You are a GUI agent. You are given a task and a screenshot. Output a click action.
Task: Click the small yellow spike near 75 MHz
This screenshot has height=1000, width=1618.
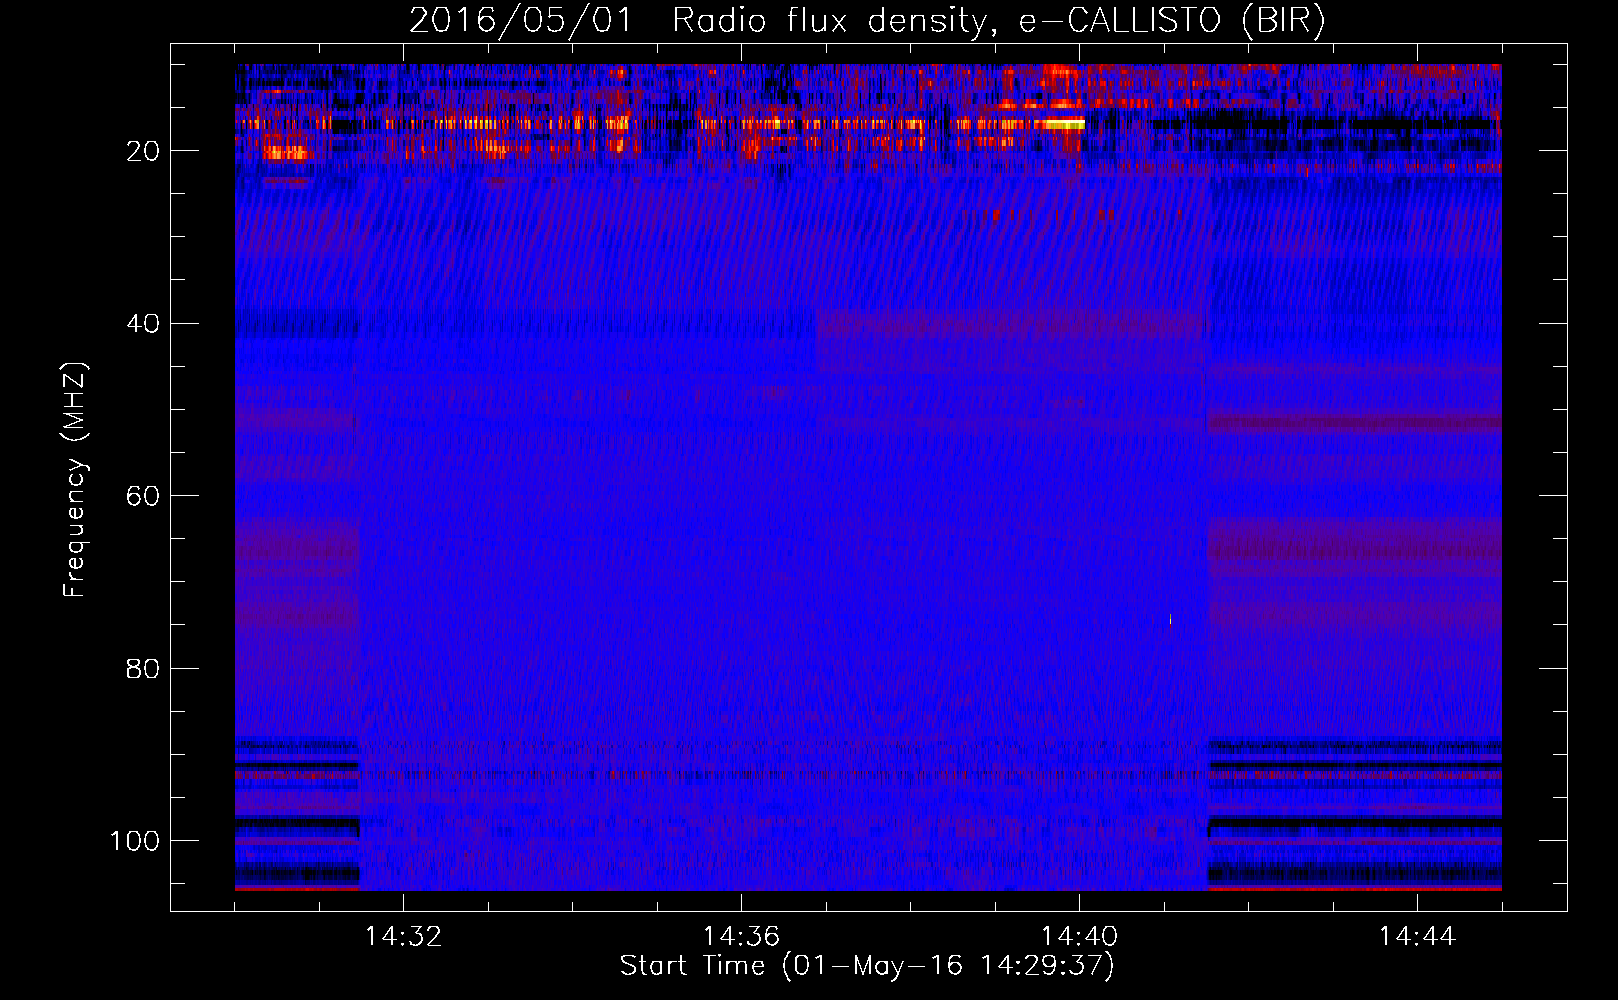1170,620
